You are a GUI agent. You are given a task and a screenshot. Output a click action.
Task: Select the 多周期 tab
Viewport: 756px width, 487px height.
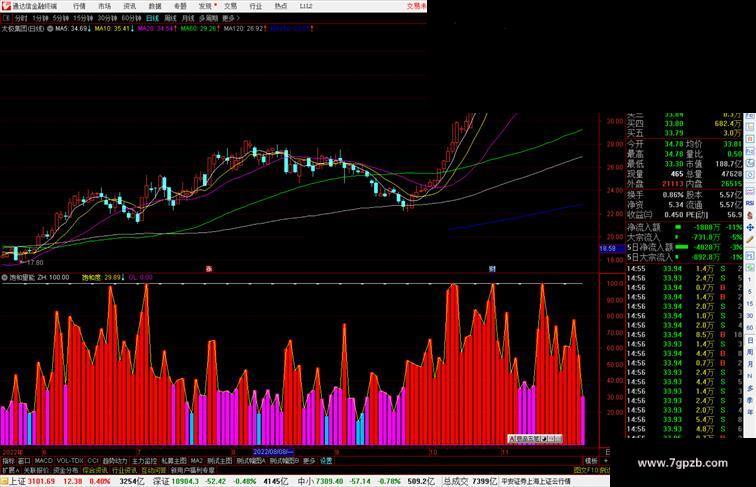pos(208,18)
